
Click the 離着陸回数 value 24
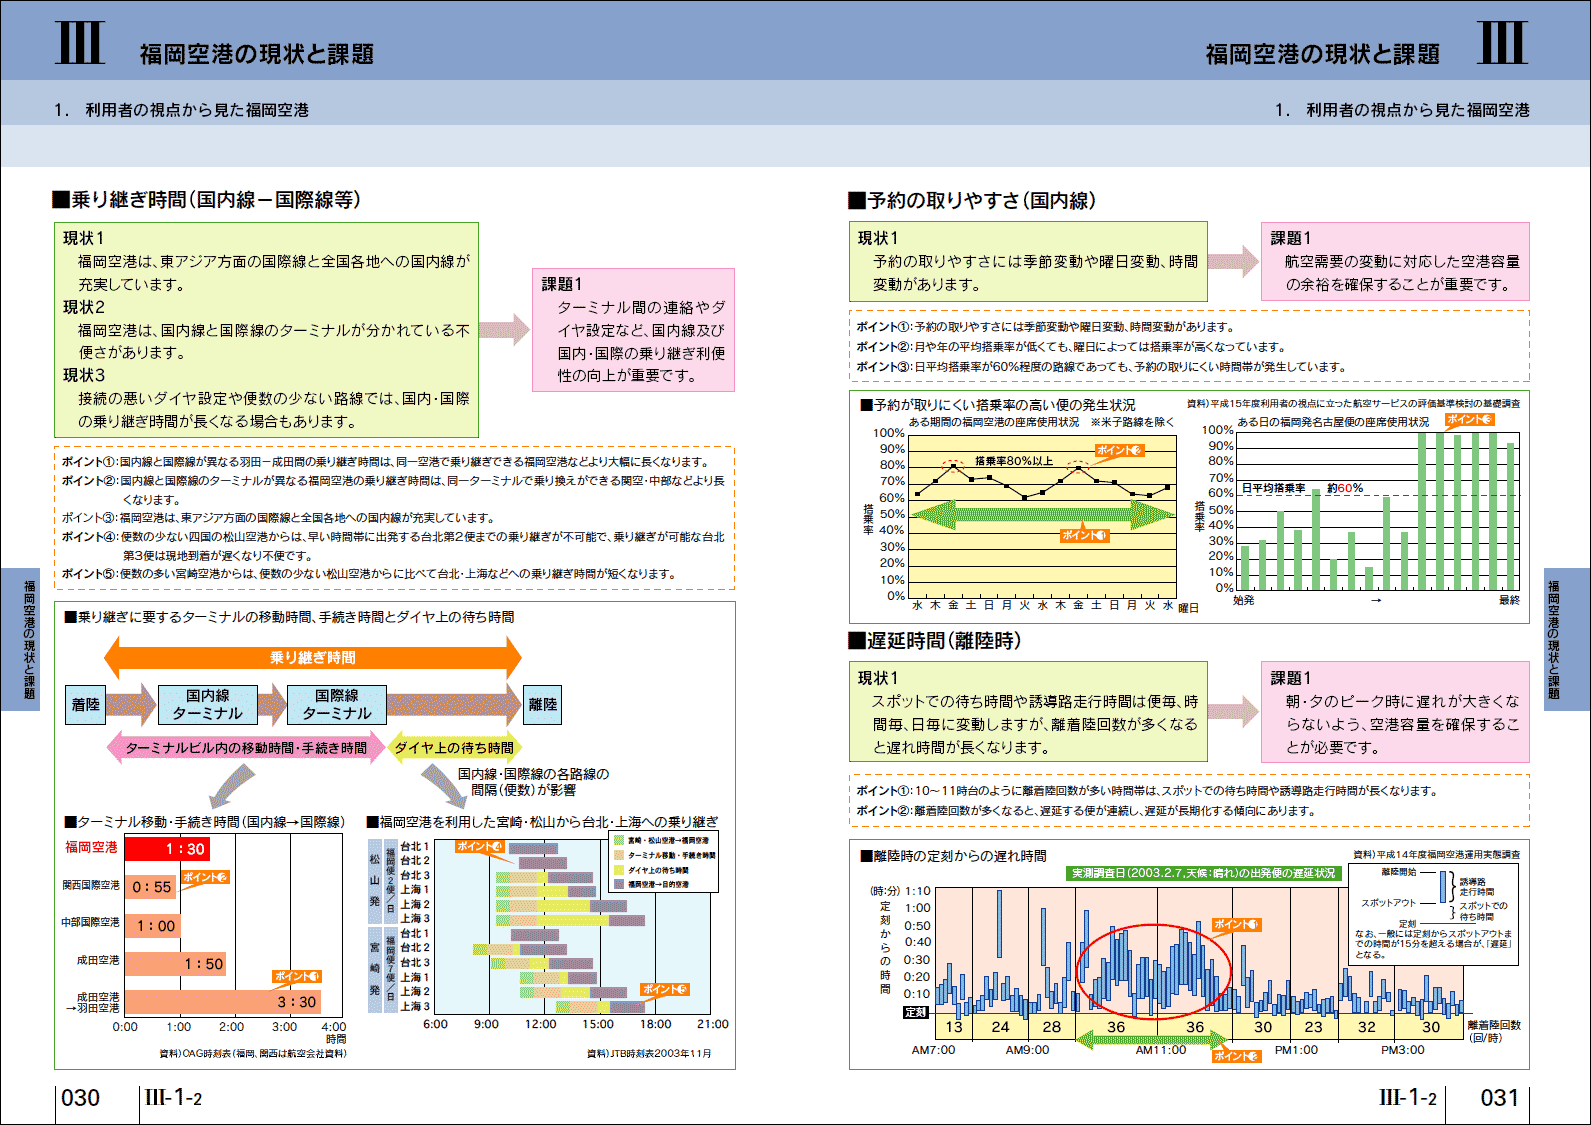pos(1000,1027)
